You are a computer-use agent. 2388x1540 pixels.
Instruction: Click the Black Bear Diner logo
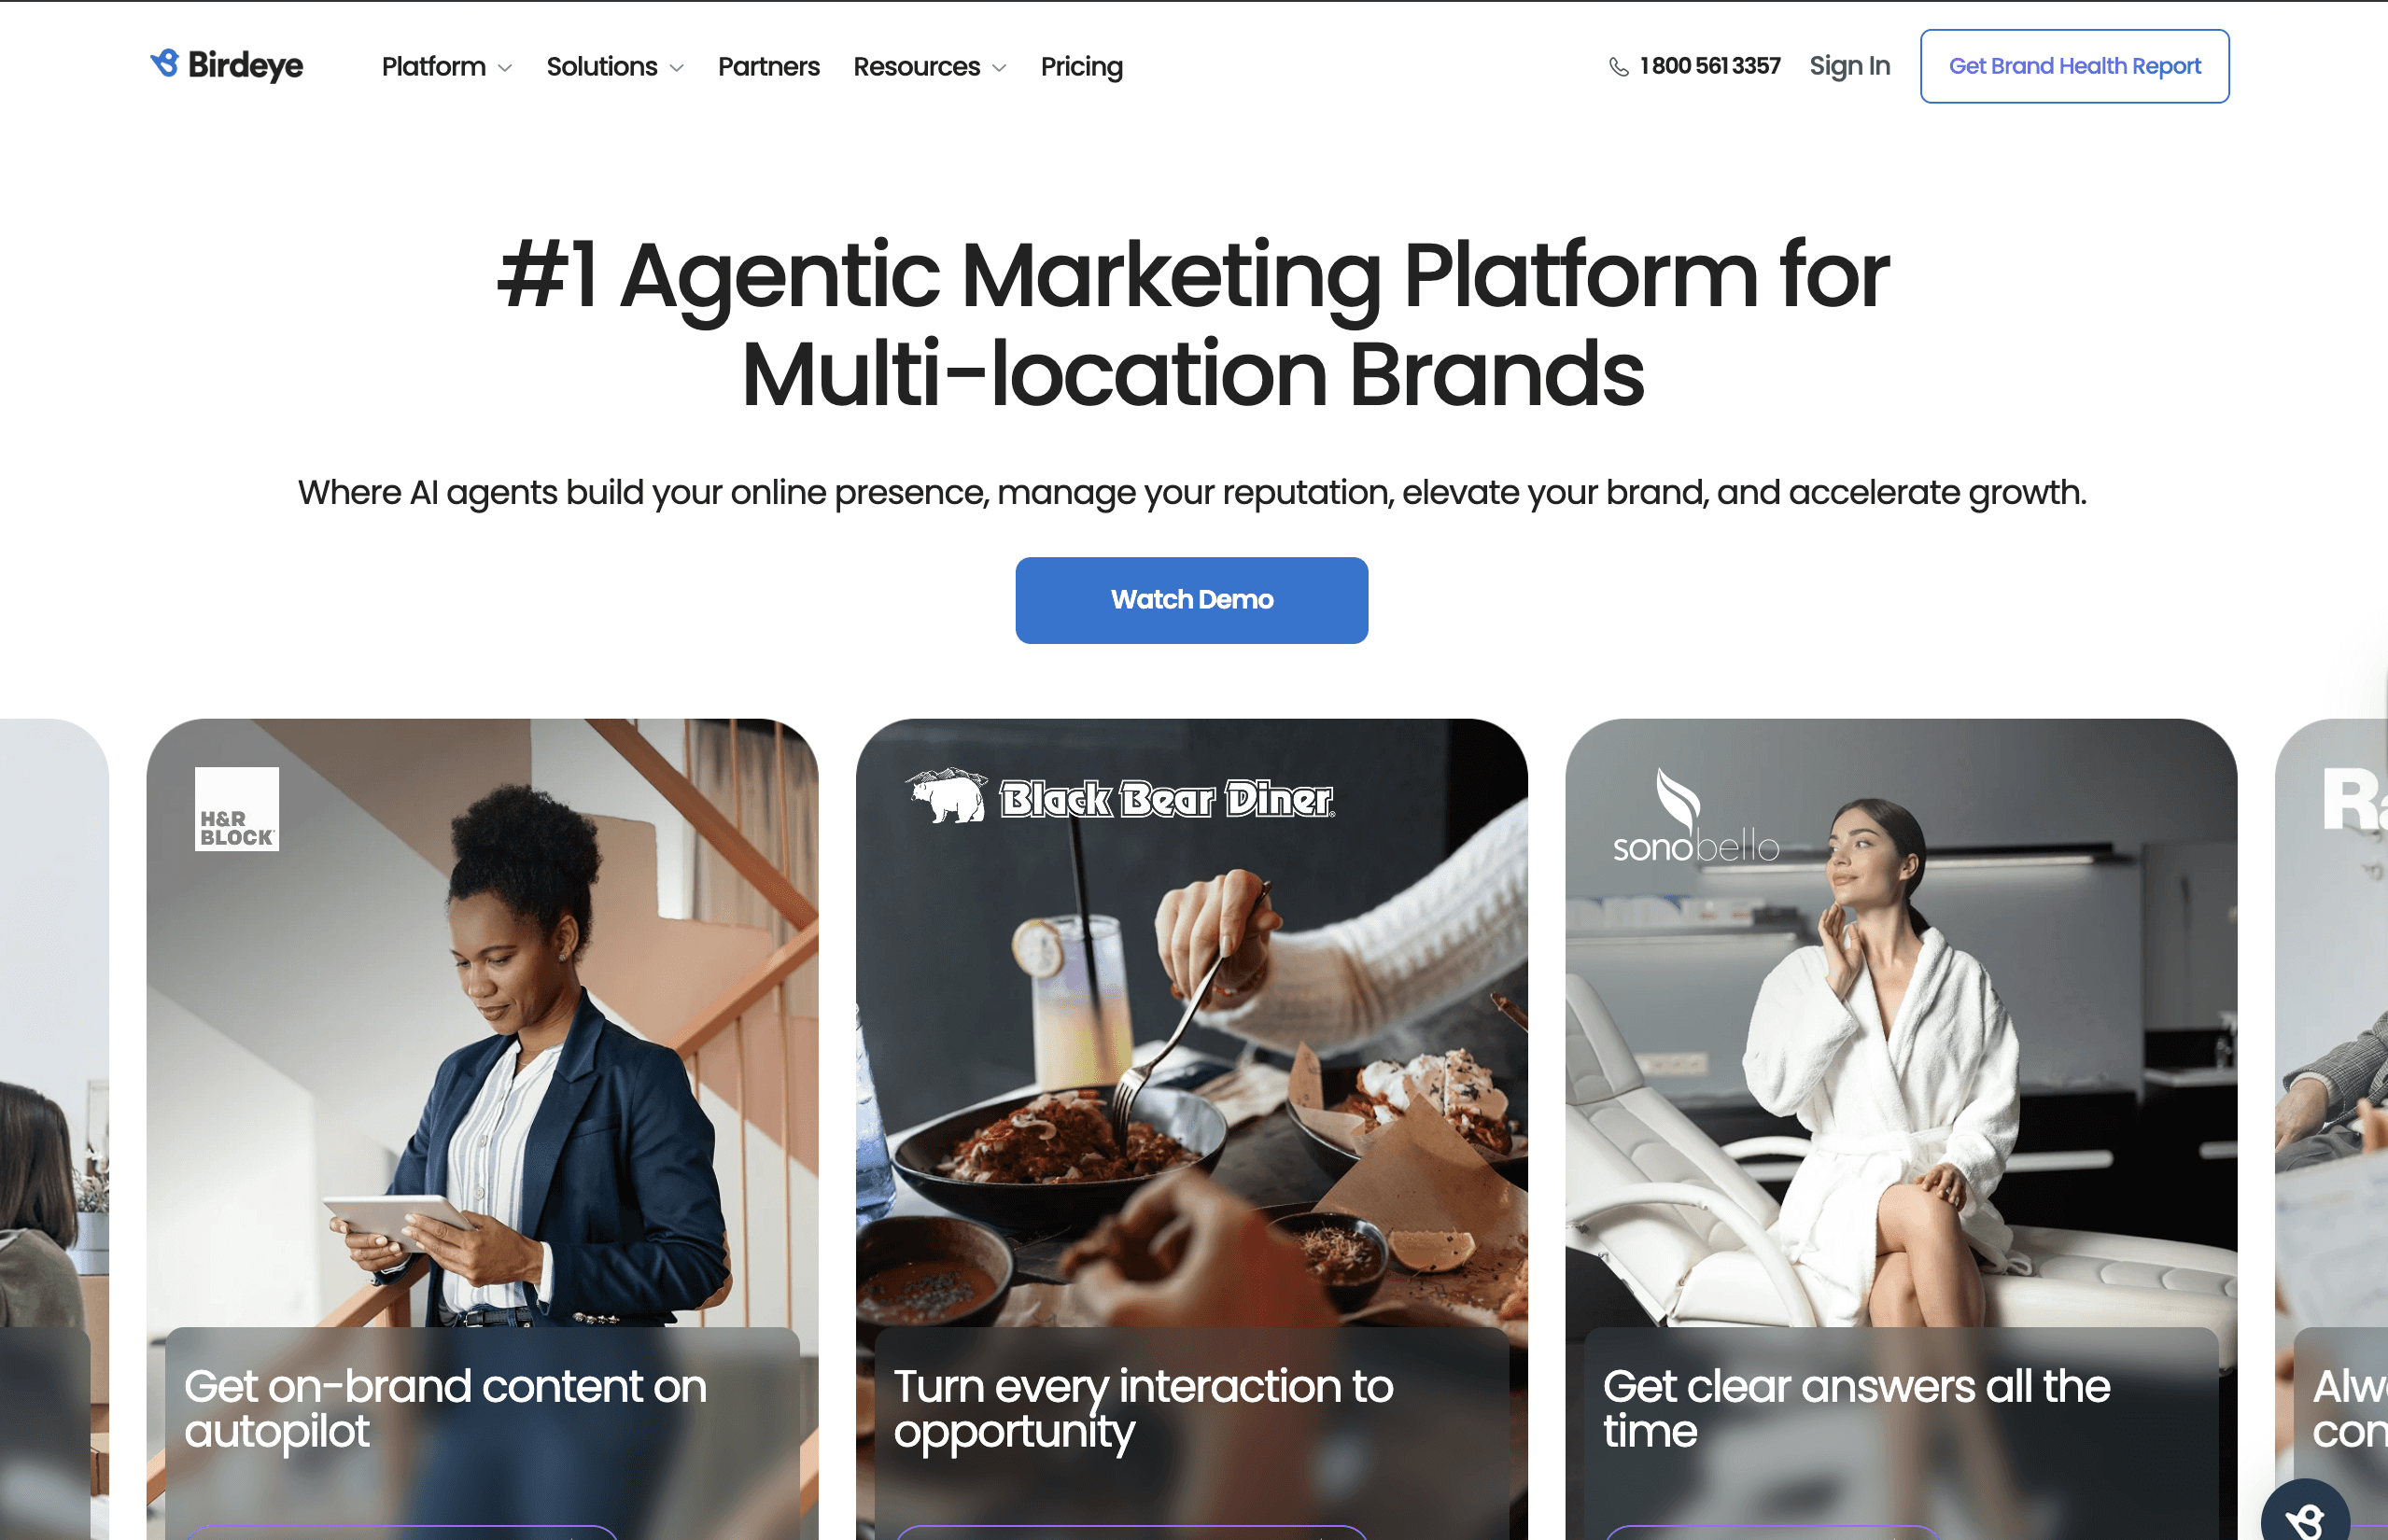coord(1119,796)
